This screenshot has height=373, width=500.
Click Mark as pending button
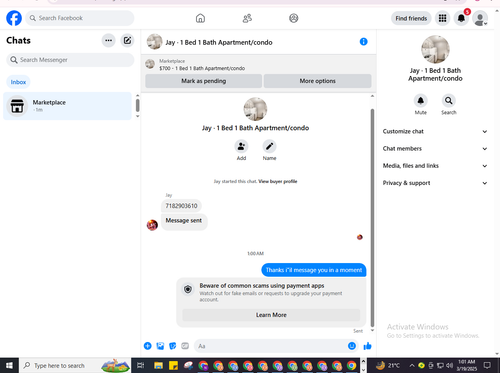(x=203, y=81)
